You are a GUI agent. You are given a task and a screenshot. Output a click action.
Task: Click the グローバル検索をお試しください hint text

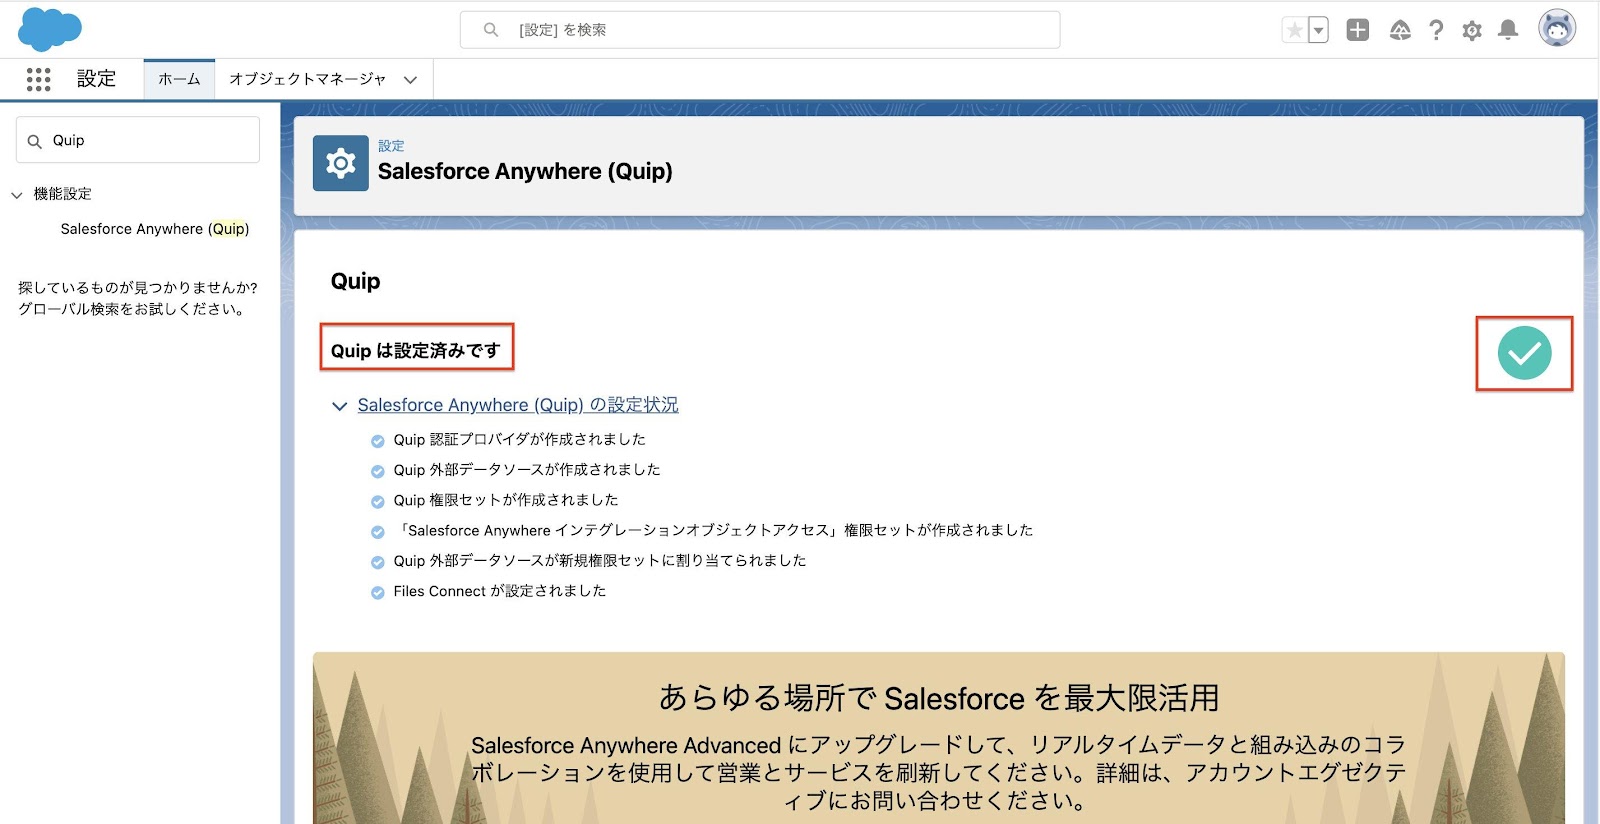tap(133, 309)
